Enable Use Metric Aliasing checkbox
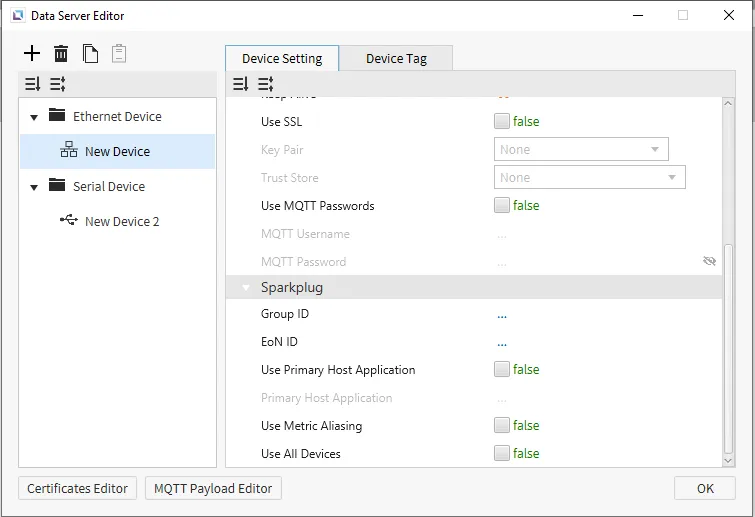This screenshot has height=517, width=755. coord(502,426)
